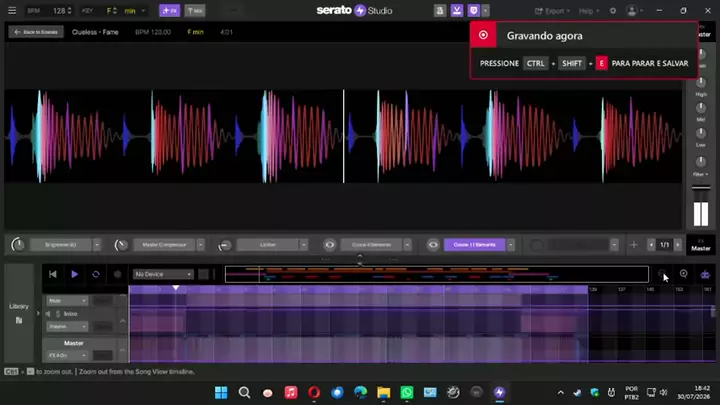720x405 pixels.
Task: Click the purple shield icon in header
Action: (473, 11)
